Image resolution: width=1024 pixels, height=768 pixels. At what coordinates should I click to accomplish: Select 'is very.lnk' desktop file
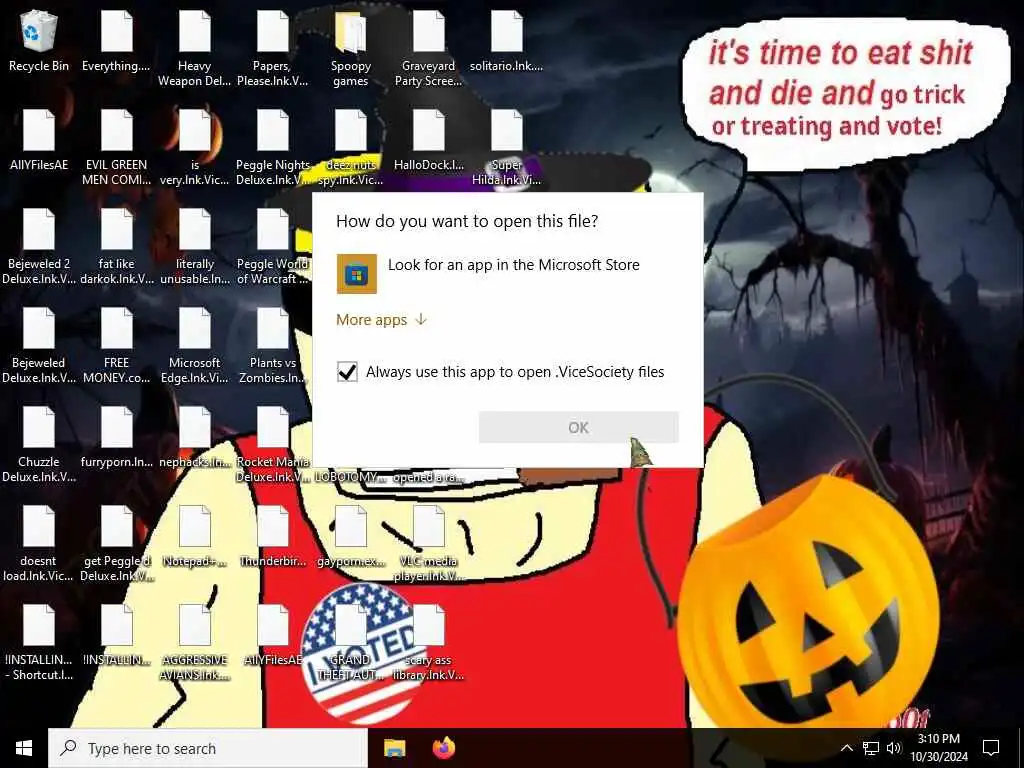(x=195, y=148)
